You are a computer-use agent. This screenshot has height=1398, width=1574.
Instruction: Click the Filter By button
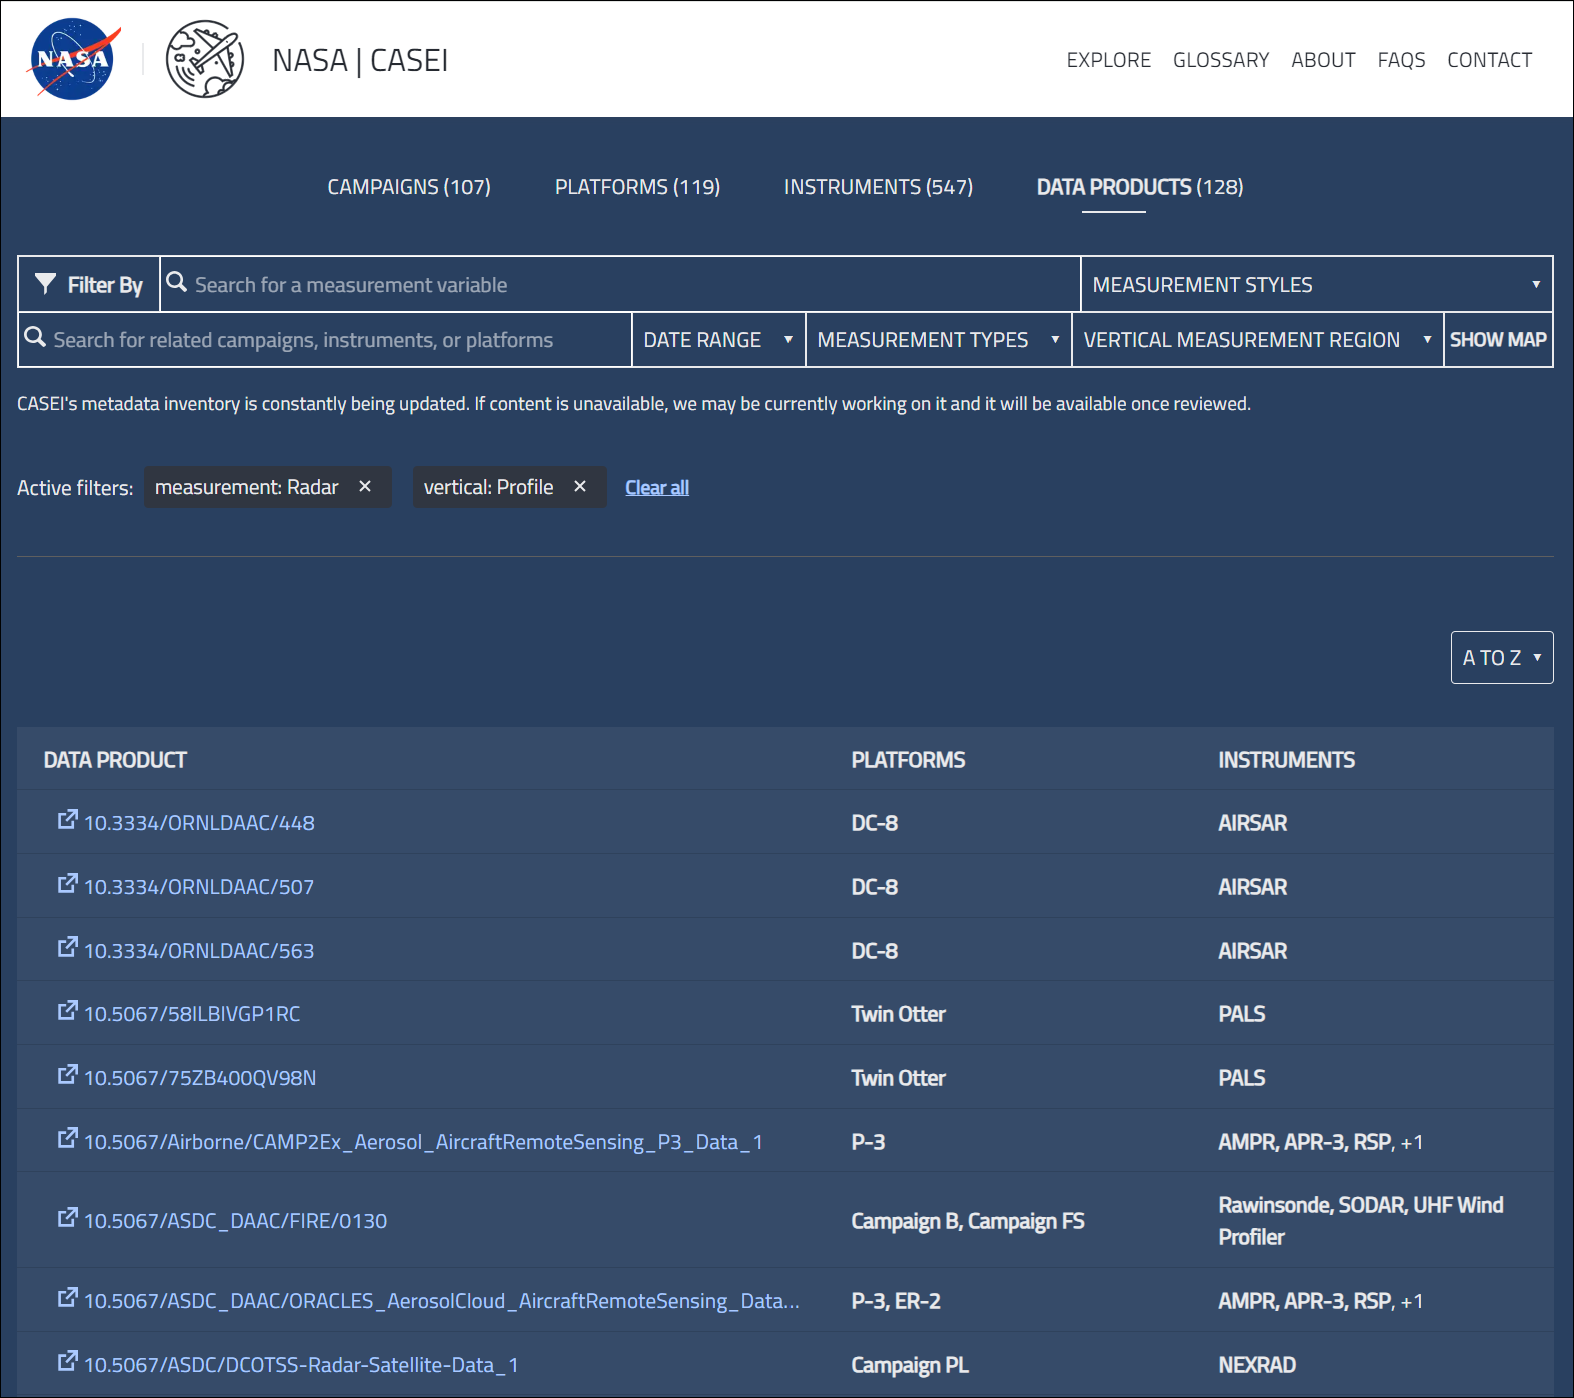[89, 284]
